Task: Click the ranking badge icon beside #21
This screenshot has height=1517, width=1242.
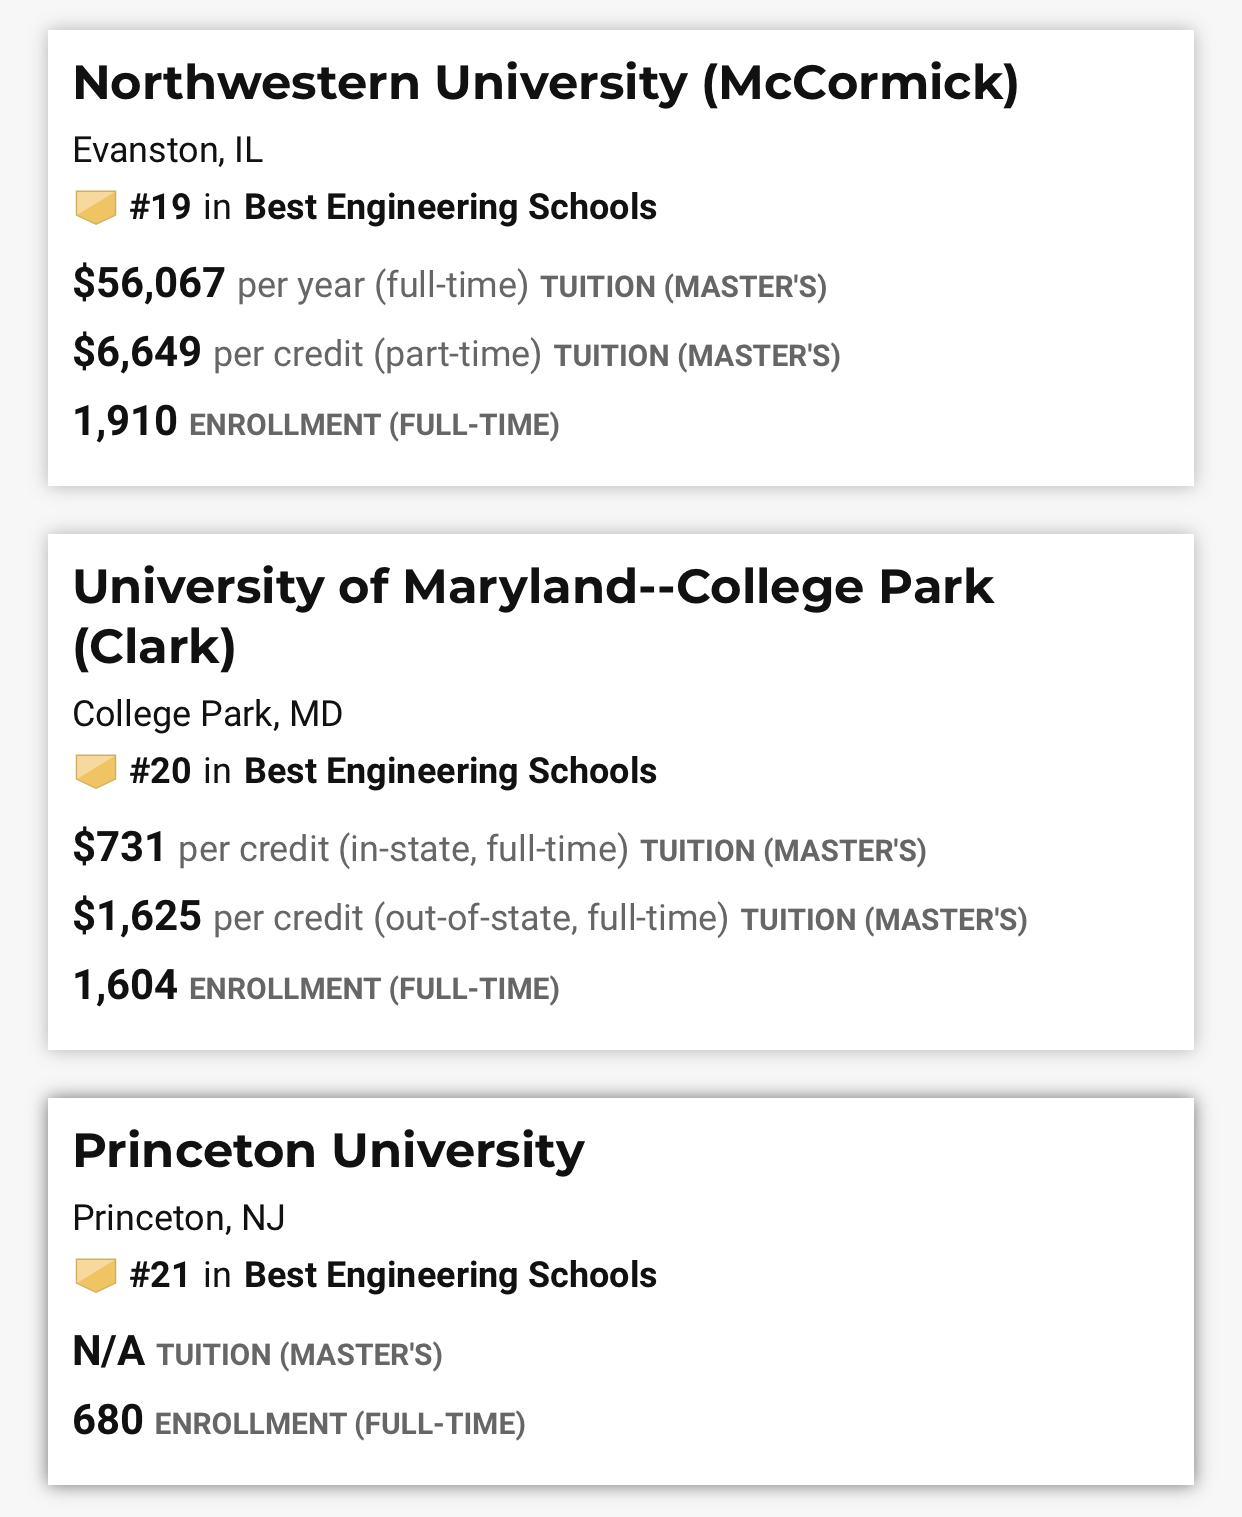Action: (96, 1276)
